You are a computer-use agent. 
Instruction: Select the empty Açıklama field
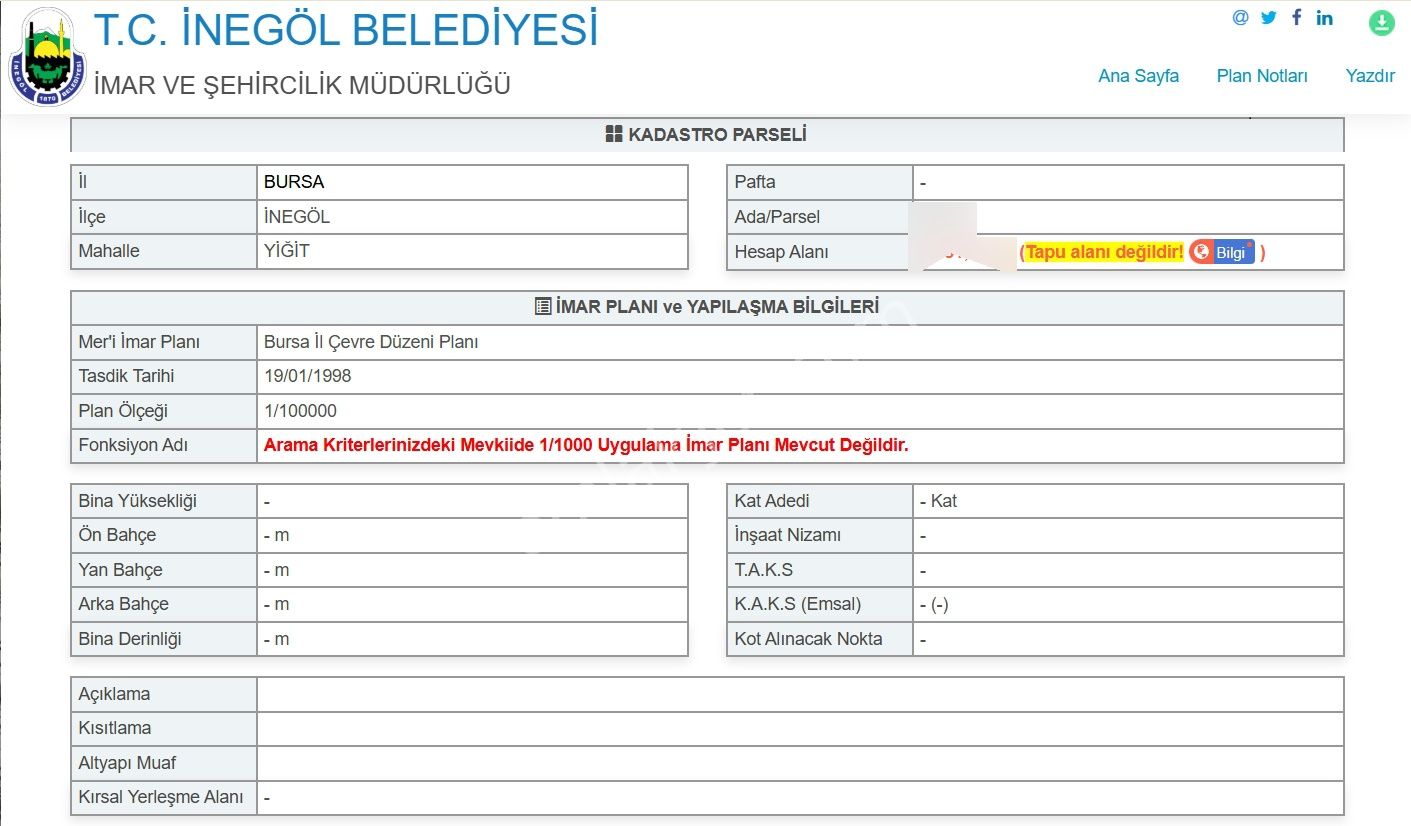tap(800, 693)
